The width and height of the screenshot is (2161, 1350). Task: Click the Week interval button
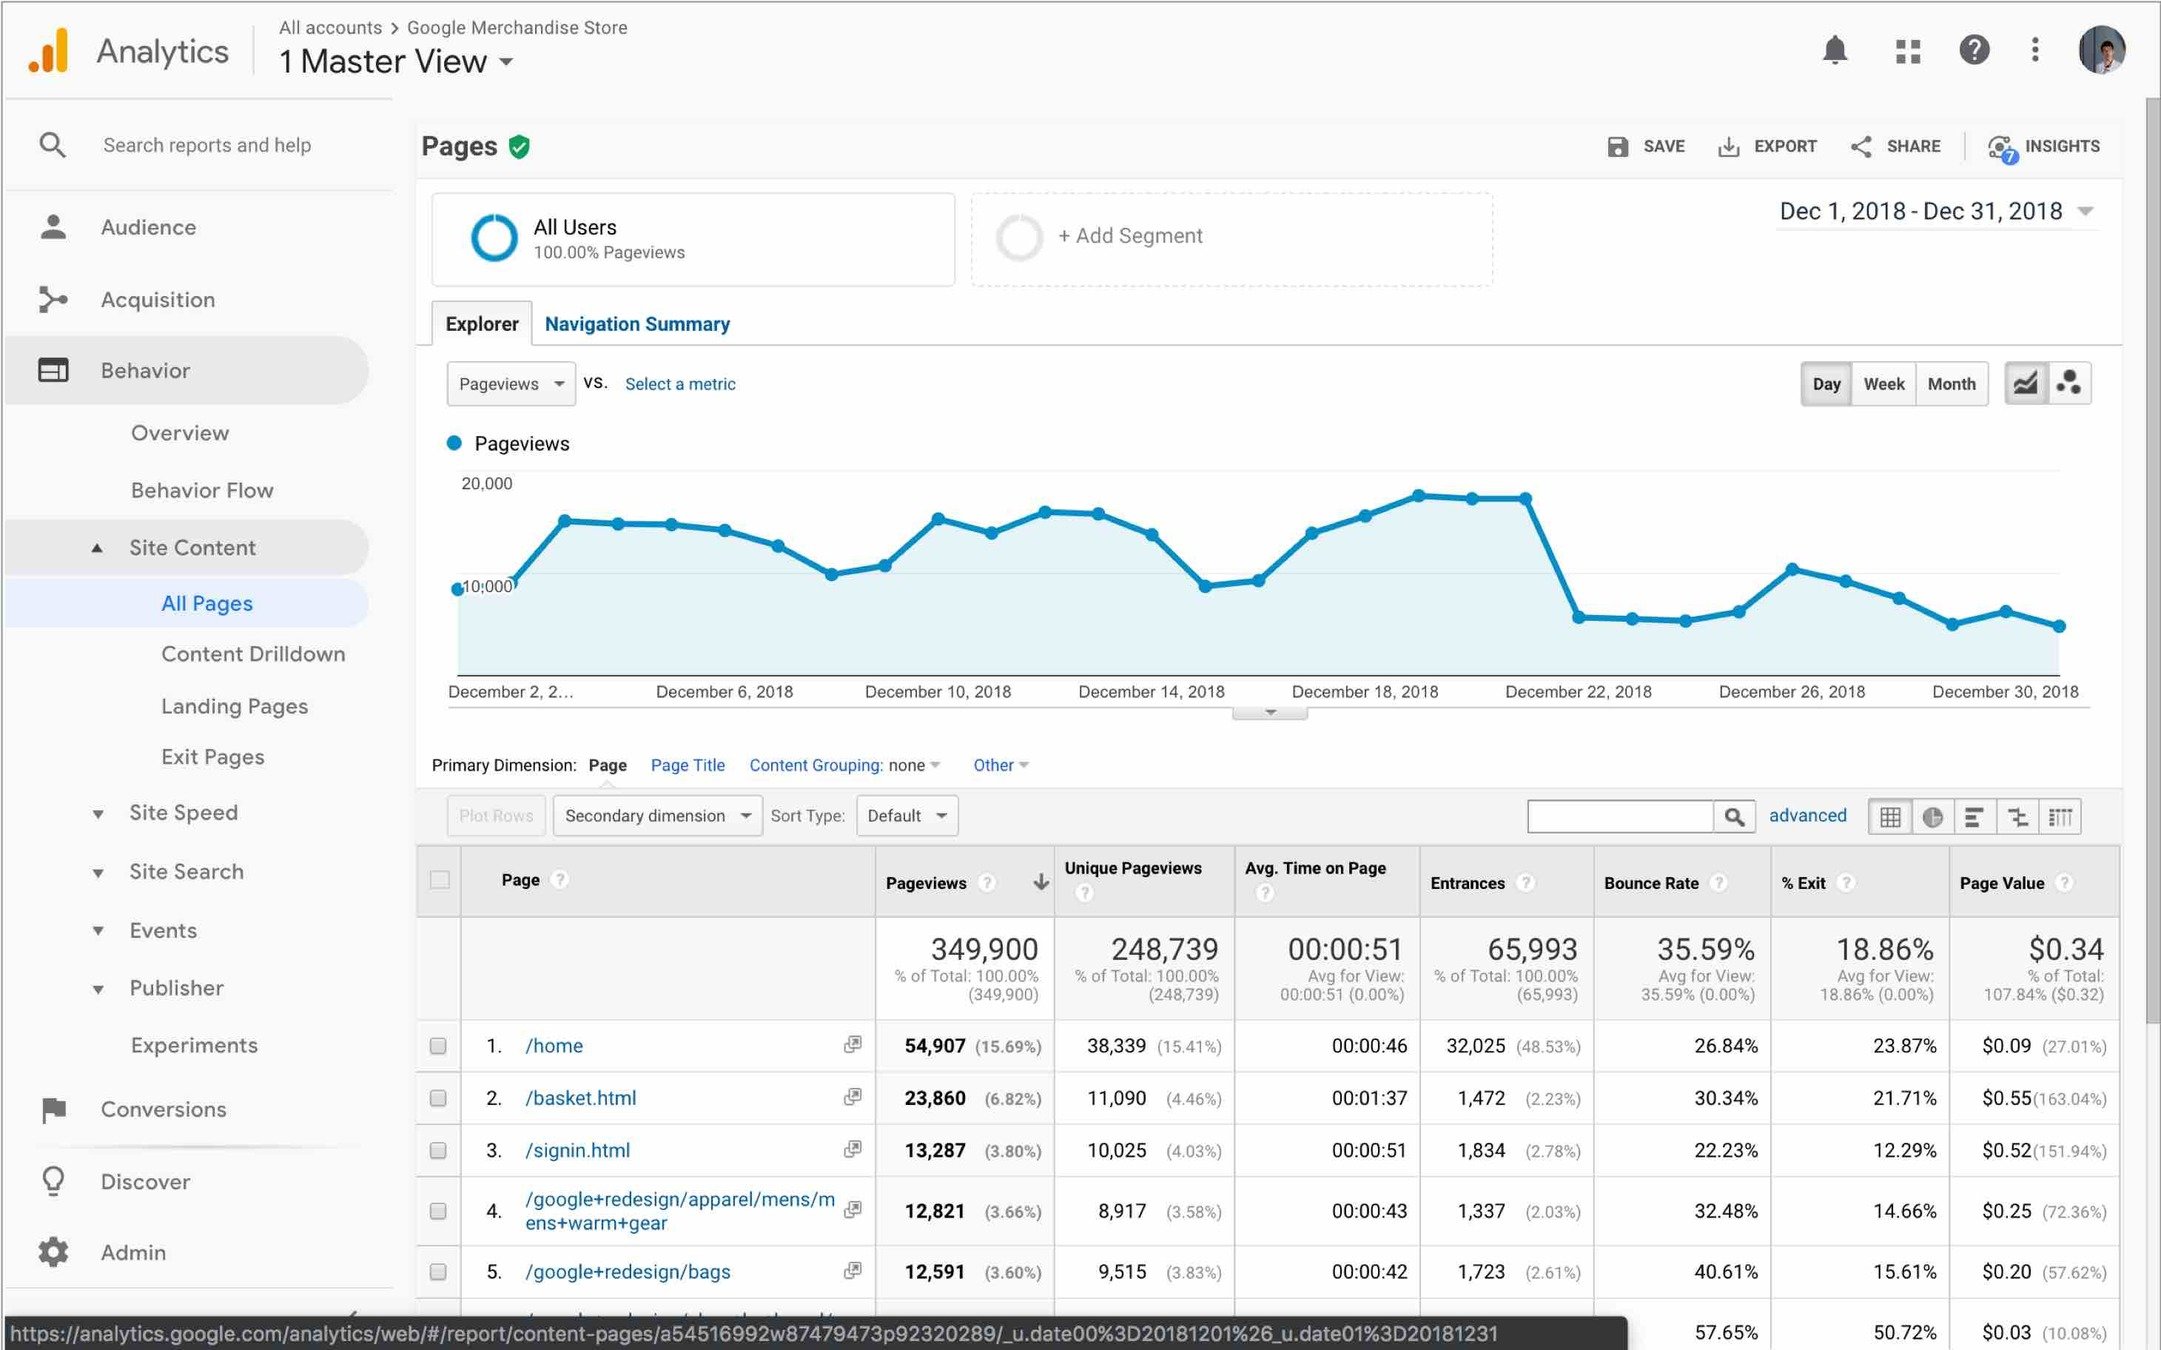point(1883,384)
